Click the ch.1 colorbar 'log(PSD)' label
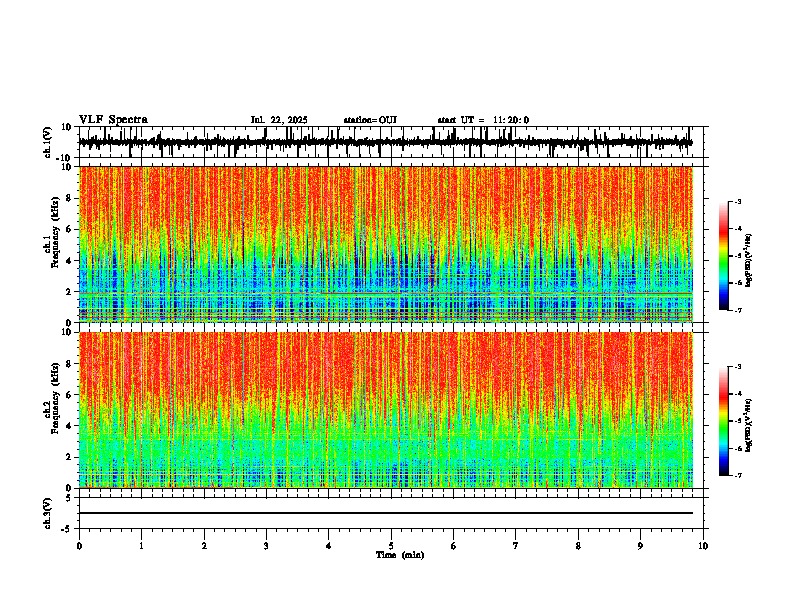The width and height of the screenshot is (792, 612). tap(749, 261)
